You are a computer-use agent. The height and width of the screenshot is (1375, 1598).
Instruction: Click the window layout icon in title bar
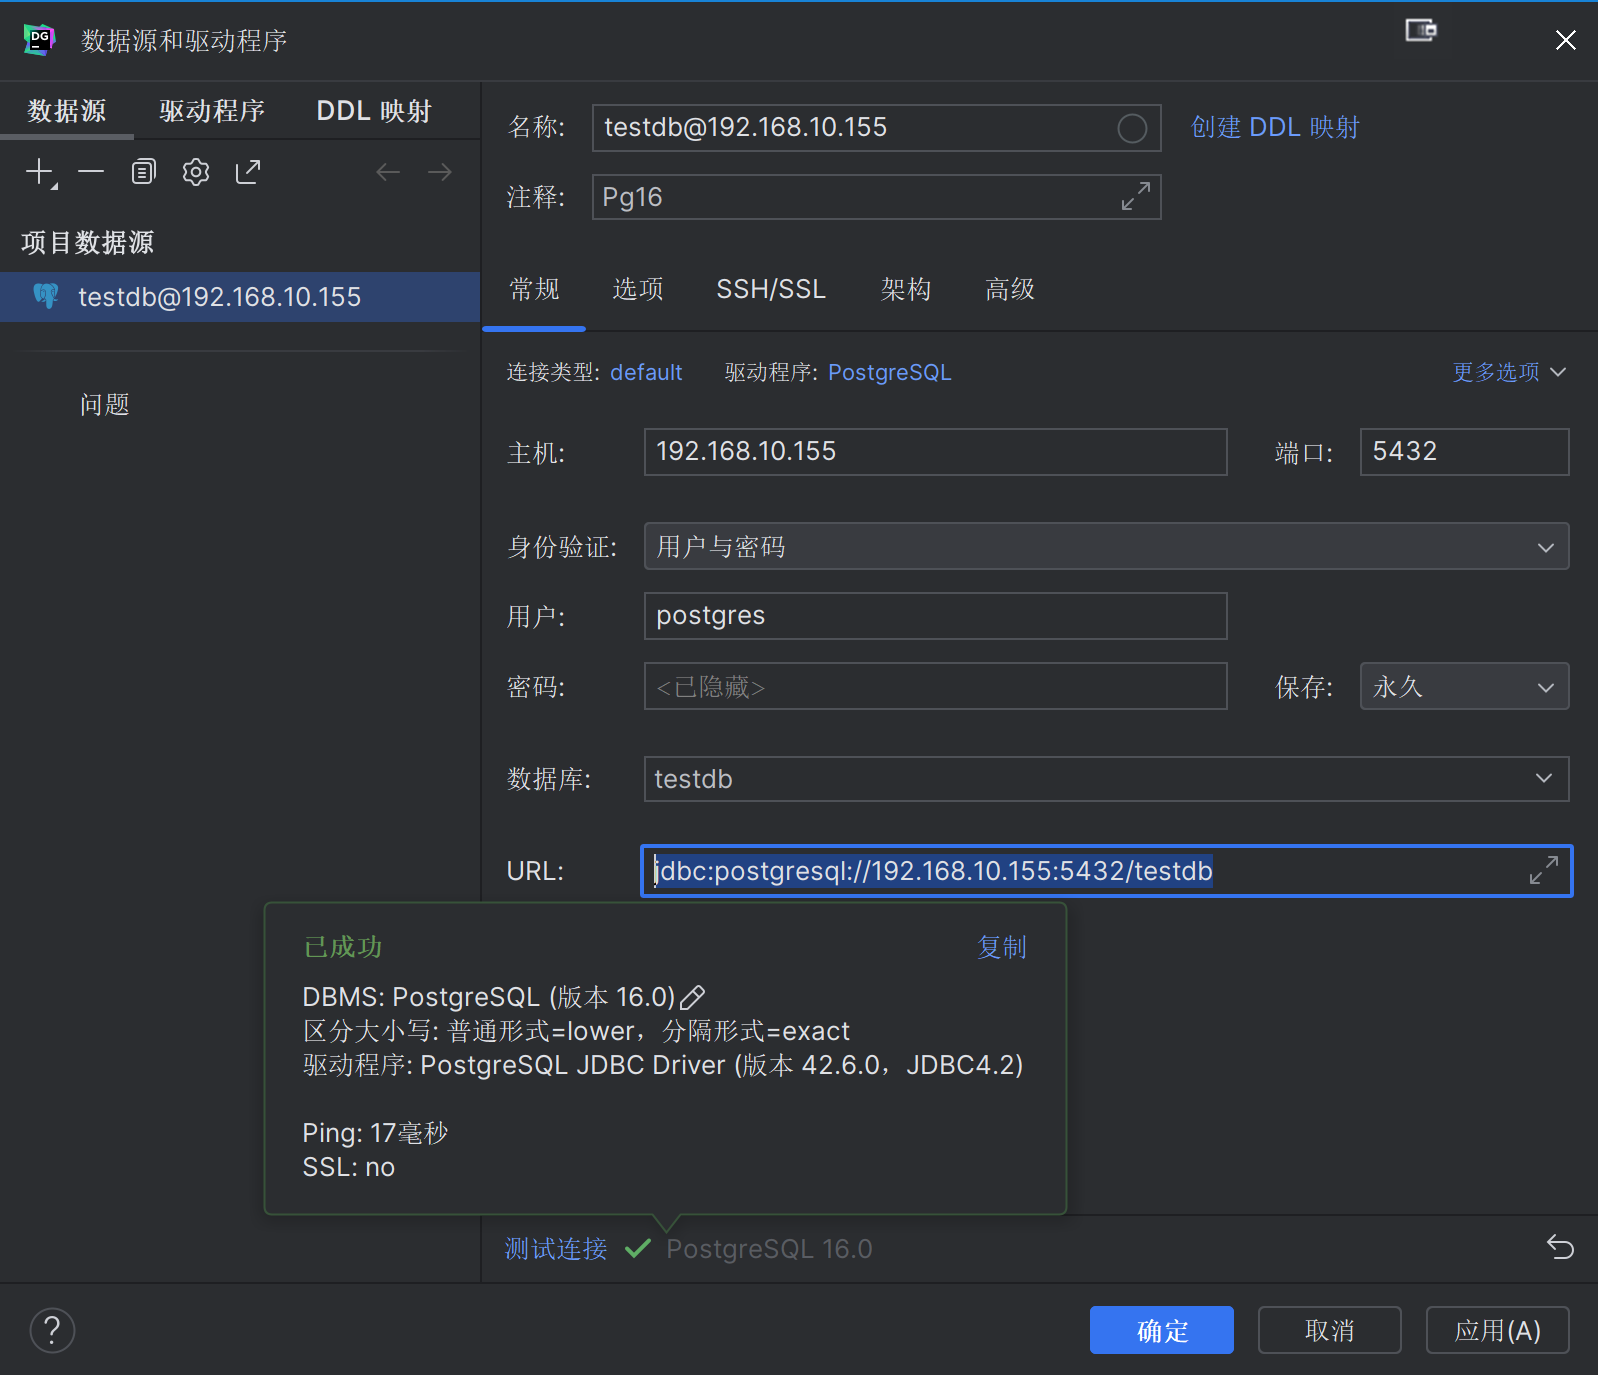pyautogui.click(x=1421, y=30)
